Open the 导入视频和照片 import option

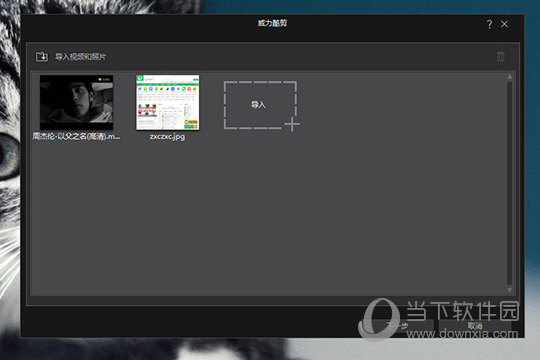click(x=81, y=57)
